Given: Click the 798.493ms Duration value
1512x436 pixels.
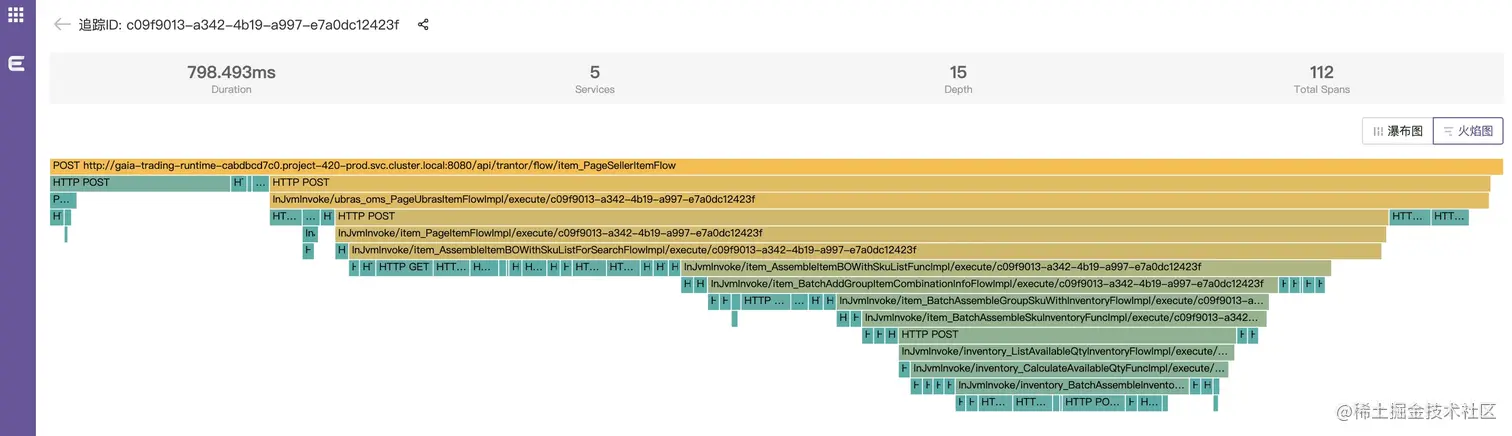Looking at the screenshot, I should 231,72.
